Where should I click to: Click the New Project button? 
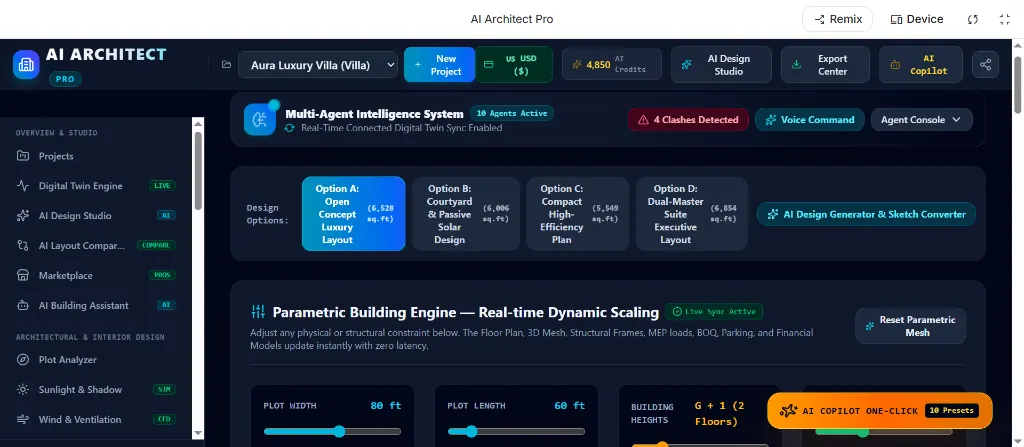pos(440,65)
